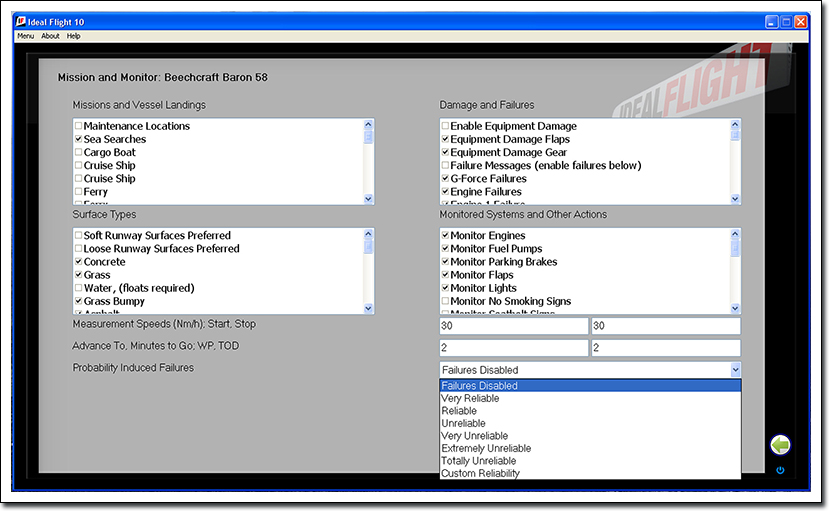Choose Very Reliable option
832x513 pixels.
[590, 398]
